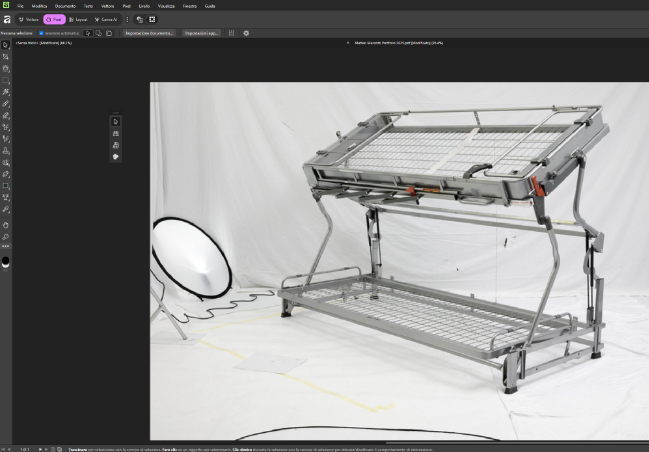This screenshot has width=649, height=452.
Task: Click third icon in floating mini toolbar
Action: pyautogui.click(x=115, y=145)
